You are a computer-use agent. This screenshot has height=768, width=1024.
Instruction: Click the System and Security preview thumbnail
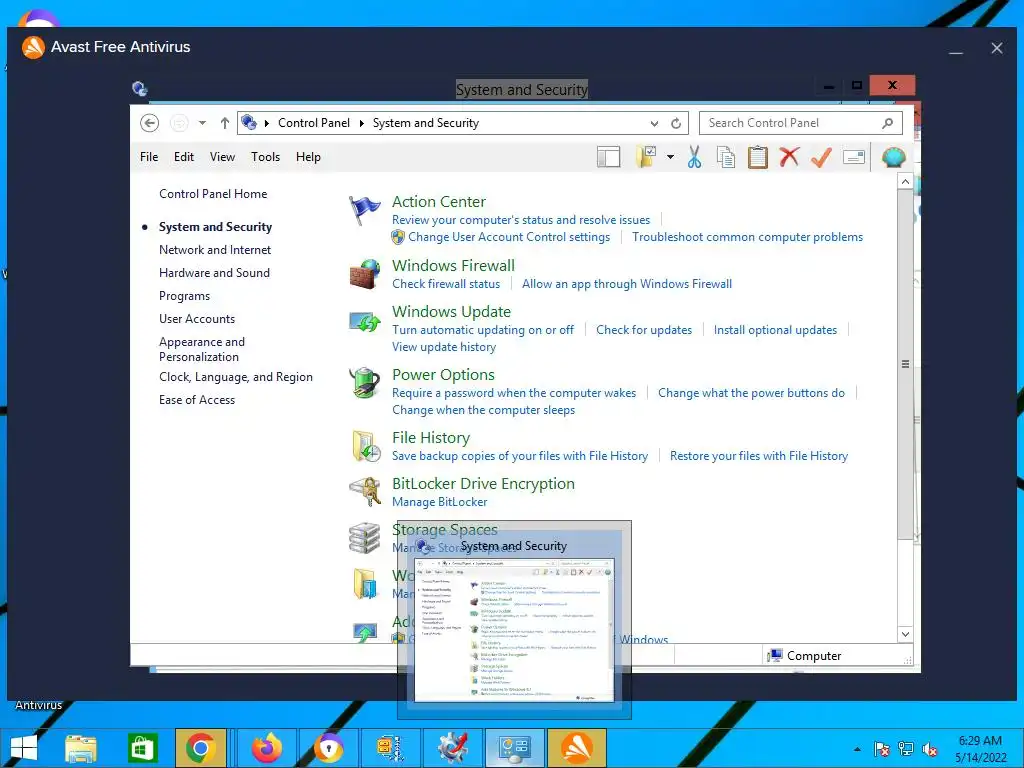pos(515,630)
